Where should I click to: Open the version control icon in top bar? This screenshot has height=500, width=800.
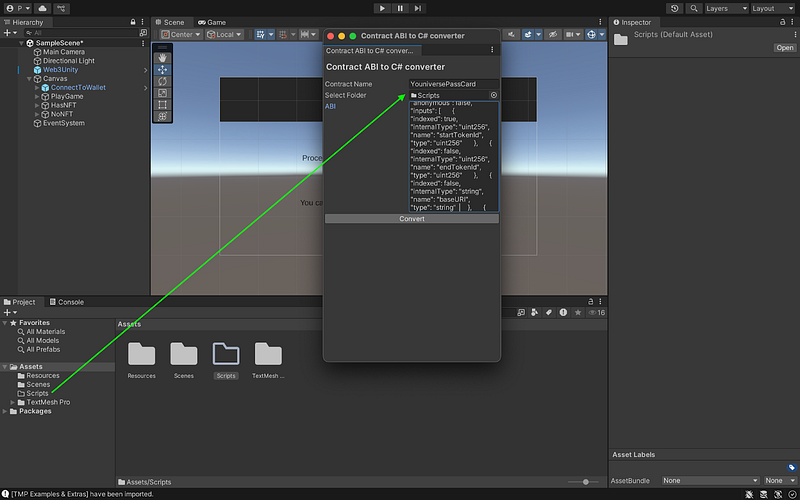click(x=61, y=8)
